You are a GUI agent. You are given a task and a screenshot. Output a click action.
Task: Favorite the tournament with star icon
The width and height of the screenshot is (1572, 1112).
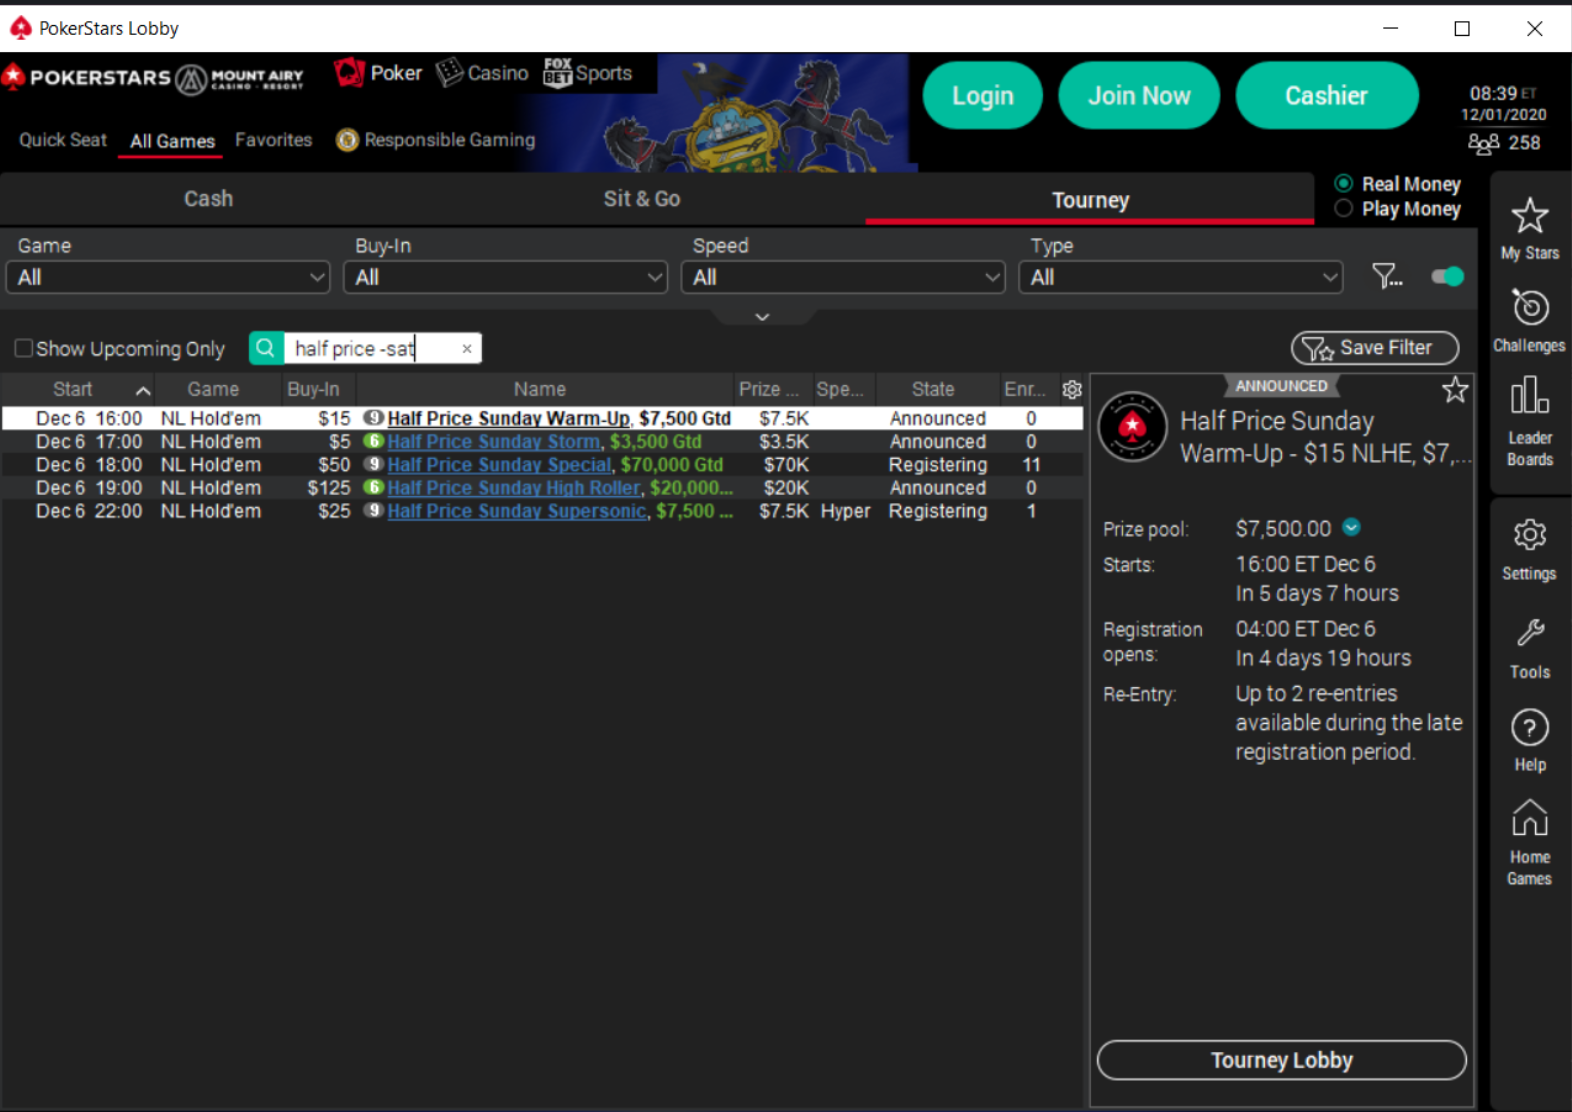[1455, 390]
